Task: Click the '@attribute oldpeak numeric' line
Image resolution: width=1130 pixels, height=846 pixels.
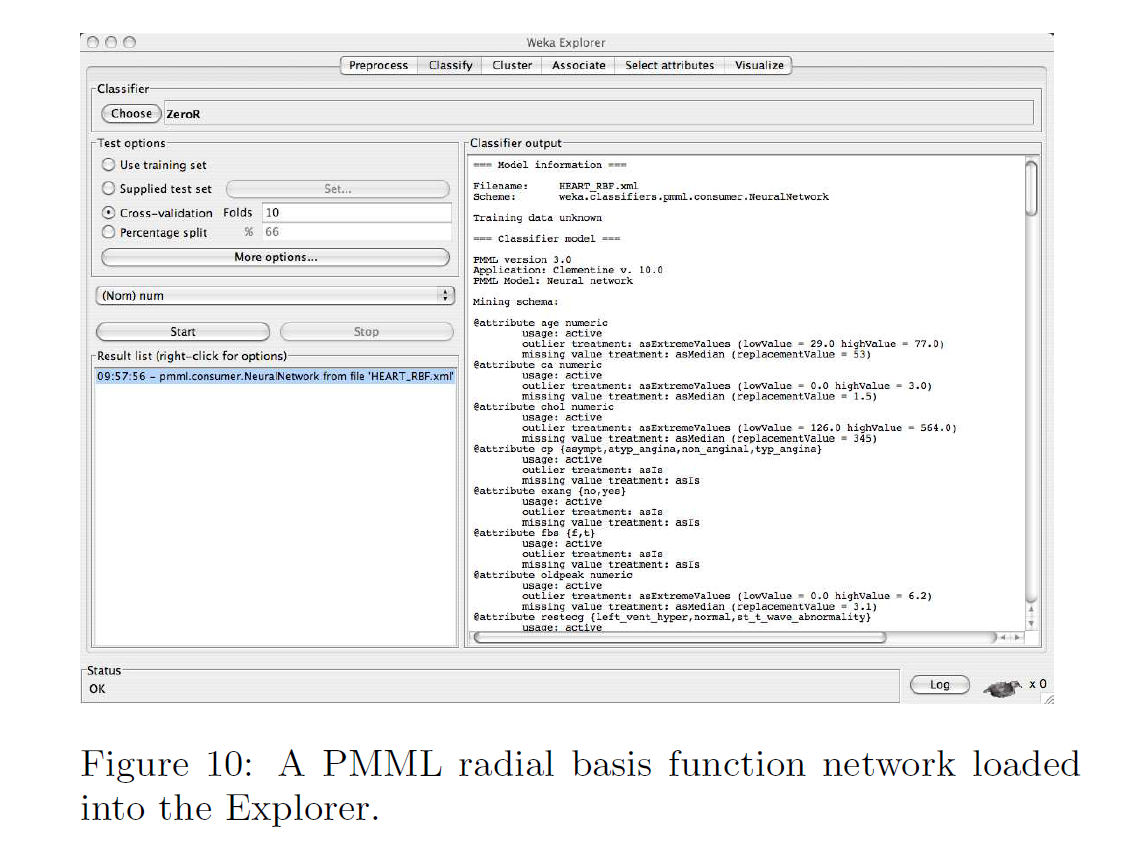Action: click(553, 575)
